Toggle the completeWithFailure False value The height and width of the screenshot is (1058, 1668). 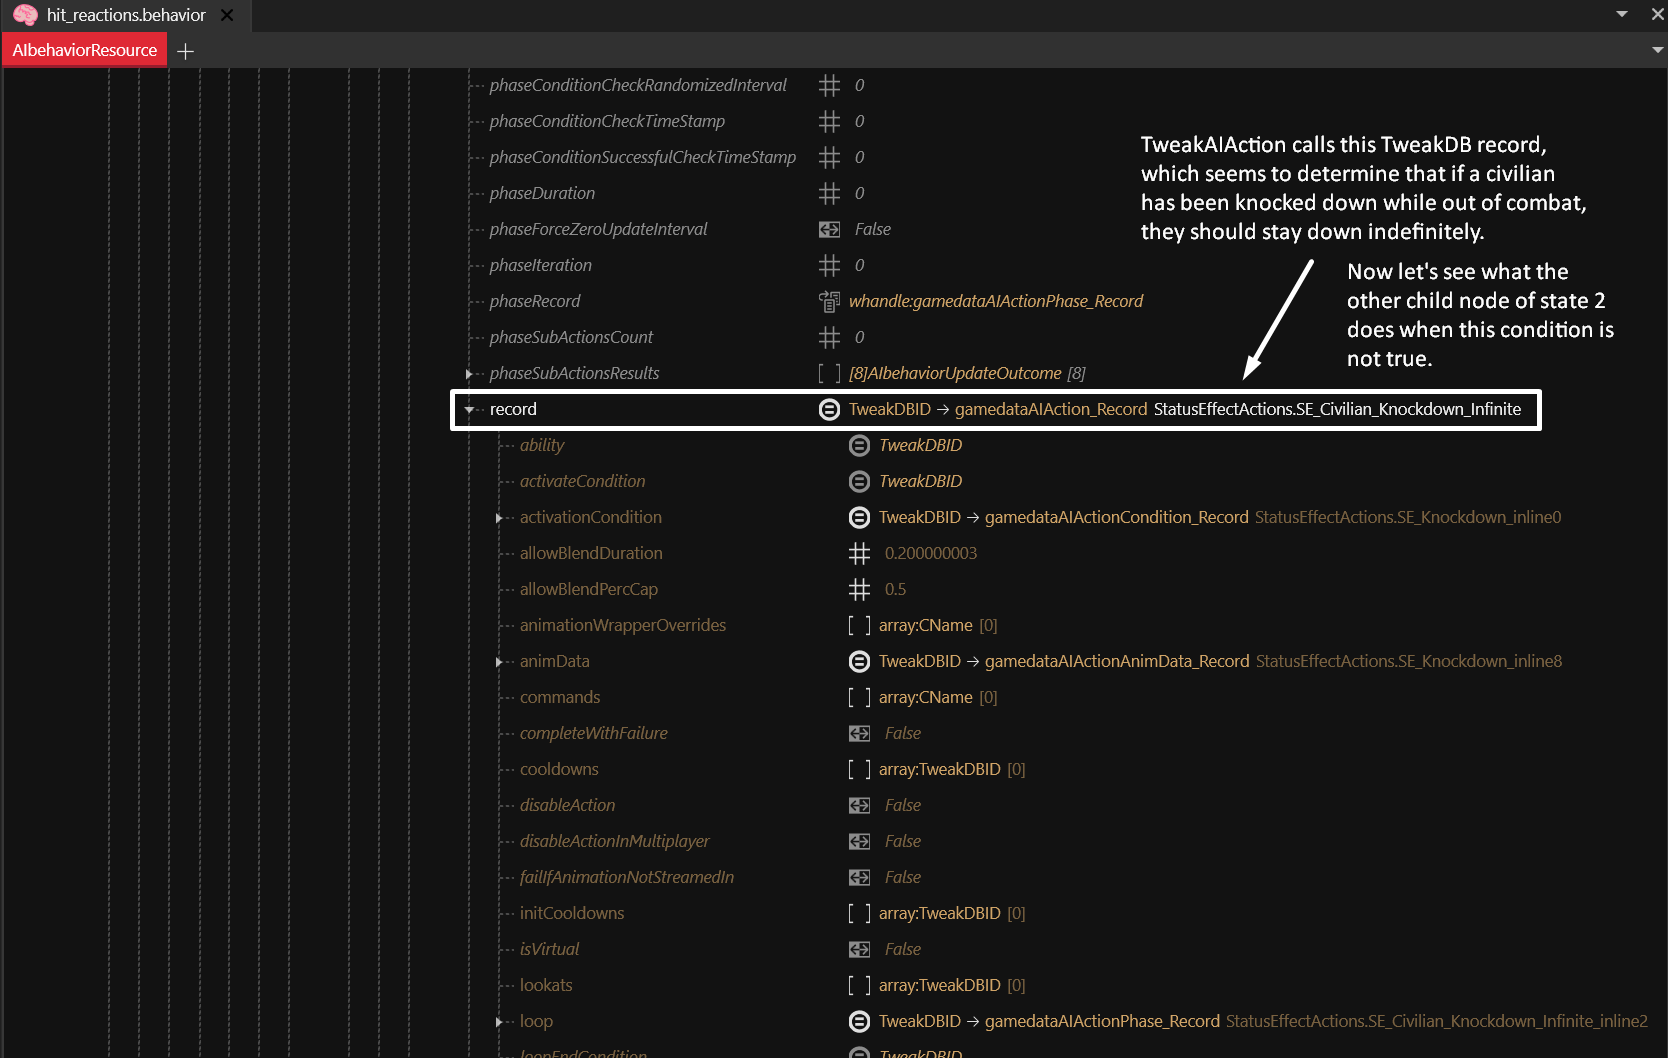point(902,733)
